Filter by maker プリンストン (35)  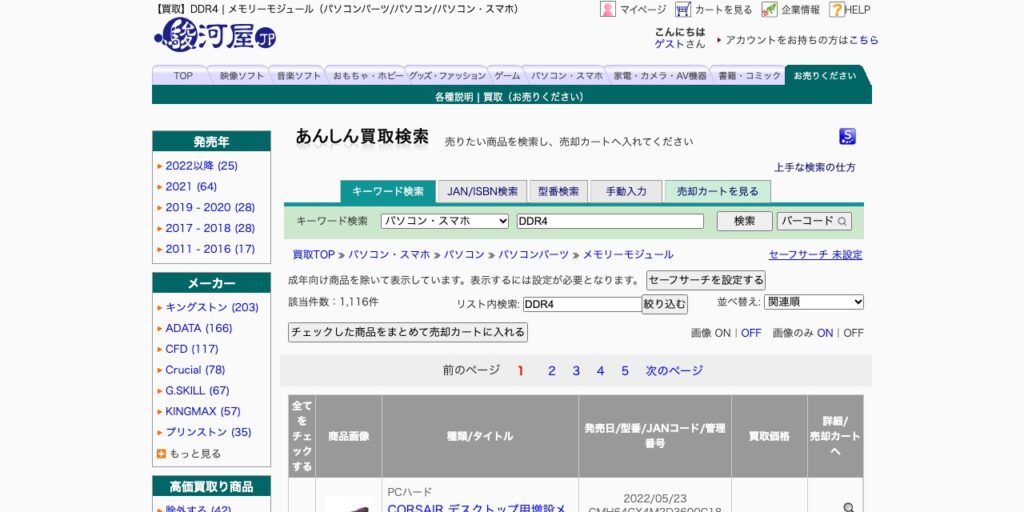click(208, 433)
